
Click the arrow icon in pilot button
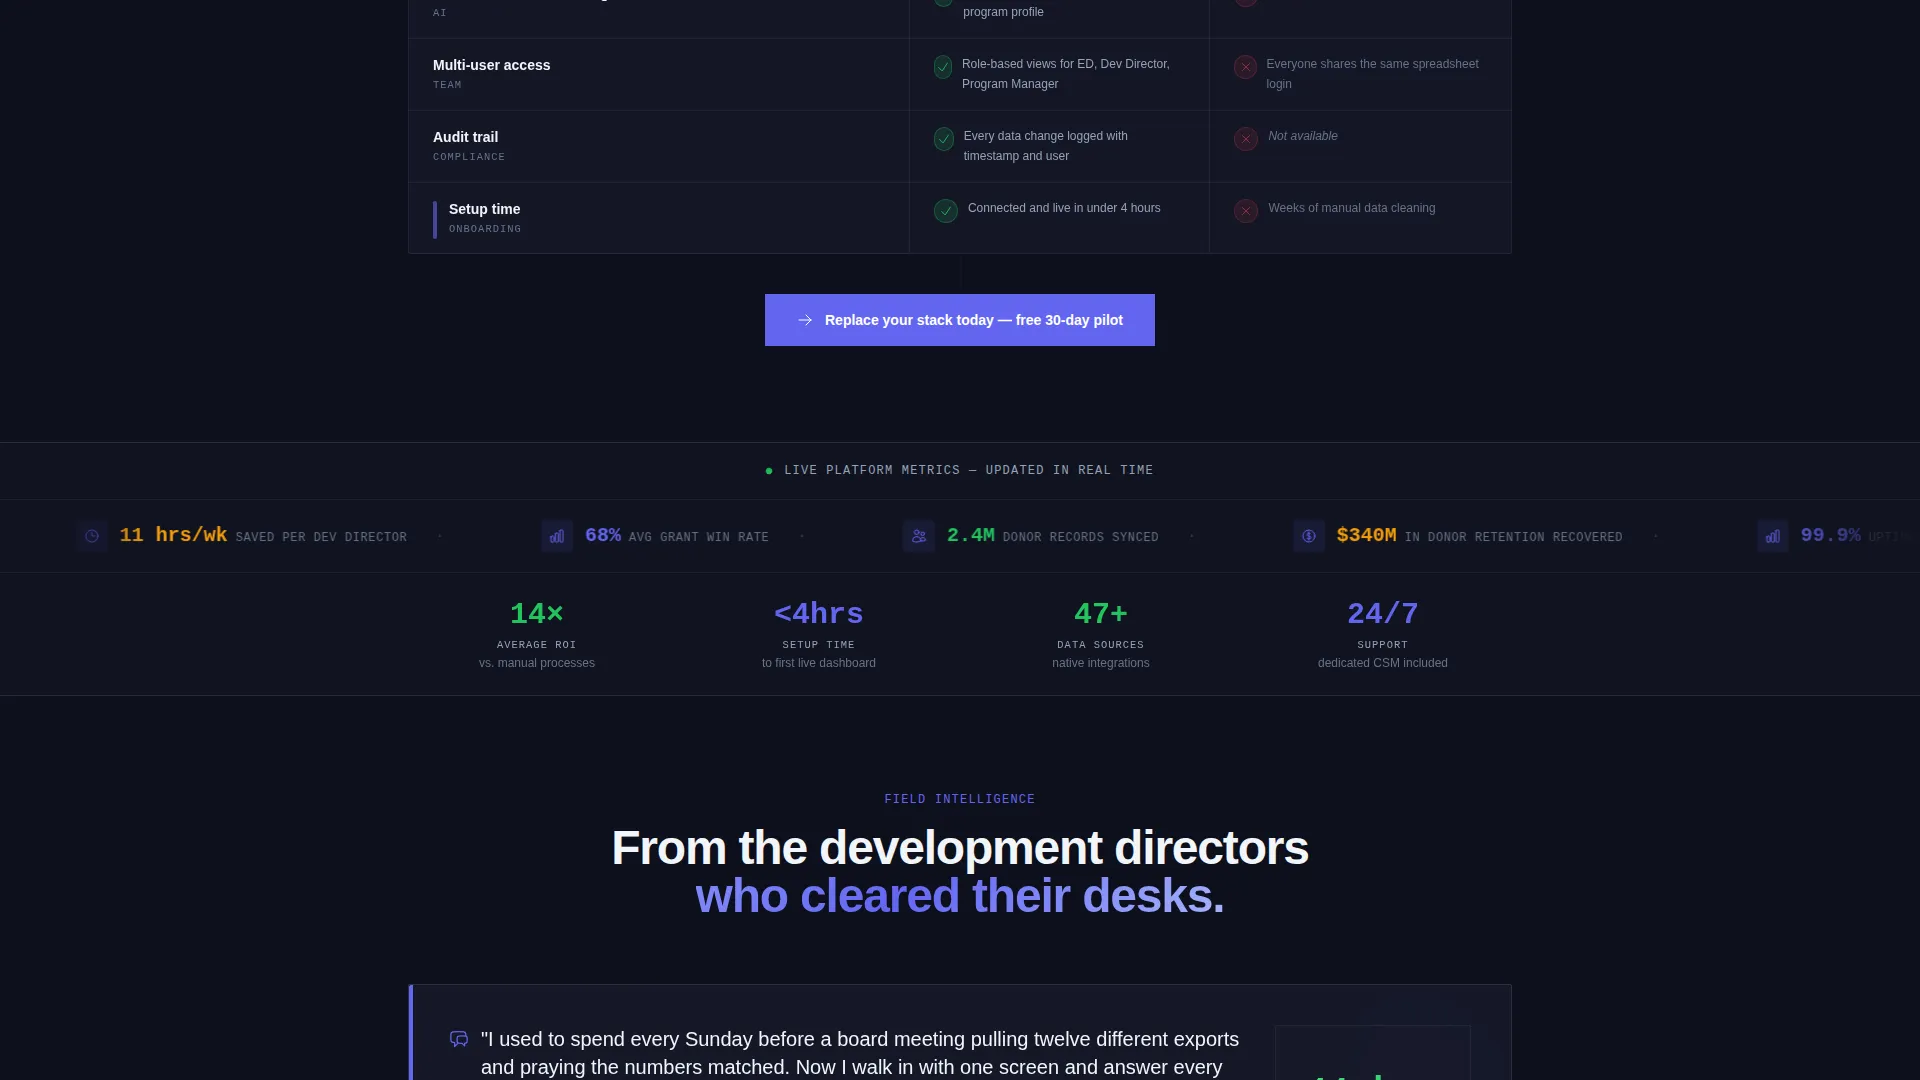(805, 320)
